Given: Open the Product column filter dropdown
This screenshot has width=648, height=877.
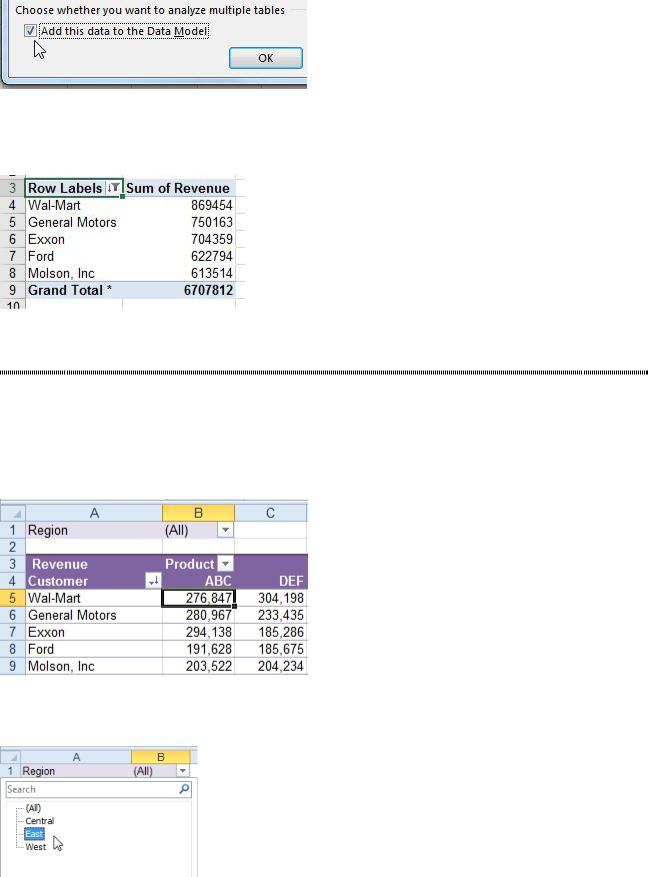Looking at the screenshot, I should 225,564.
